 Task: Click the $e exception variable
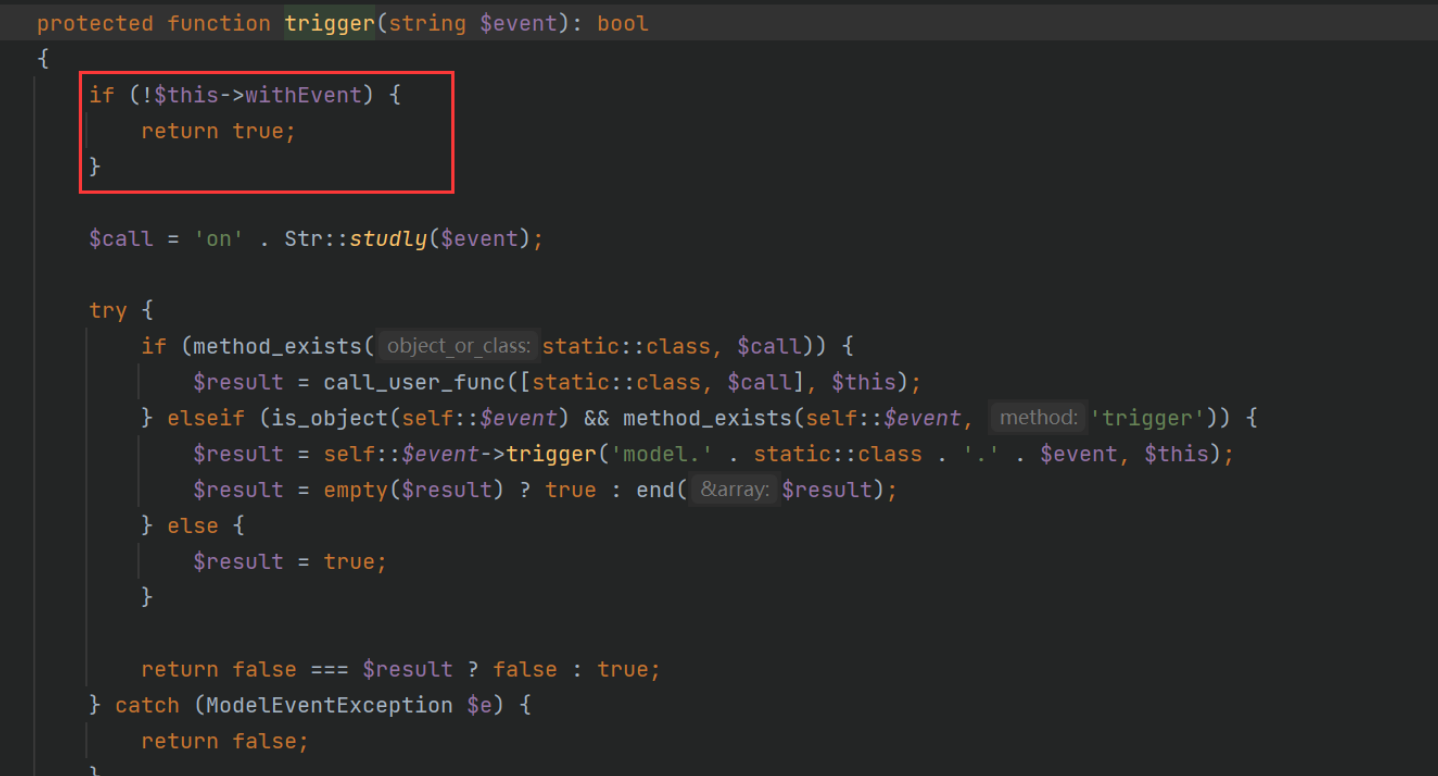479,705
